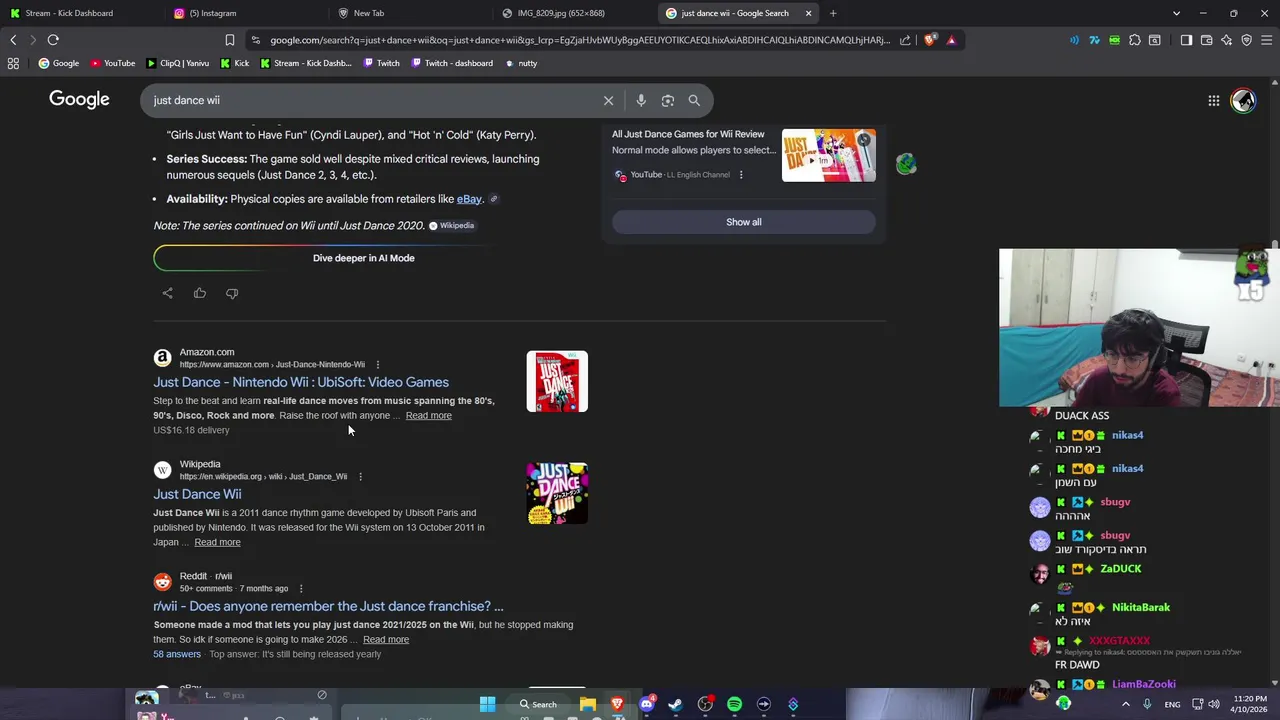Image resolution: width=1280 pixels, height=720 pixels.
Task: Switch to the New Tab tab
Action: click(408, 13)
